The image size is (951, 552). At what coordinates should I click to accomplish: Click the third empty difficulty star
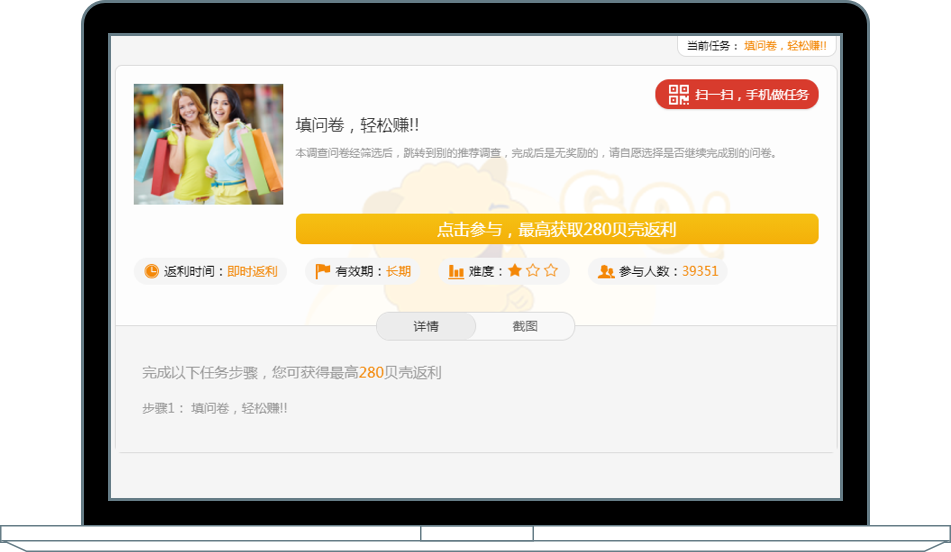(551, 270)
